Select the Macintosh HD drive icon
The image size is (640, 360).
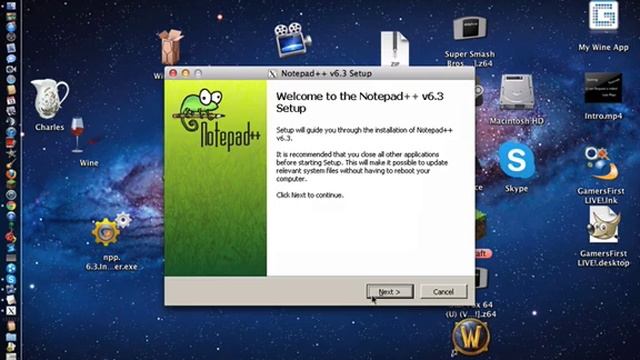click(517, 92)
